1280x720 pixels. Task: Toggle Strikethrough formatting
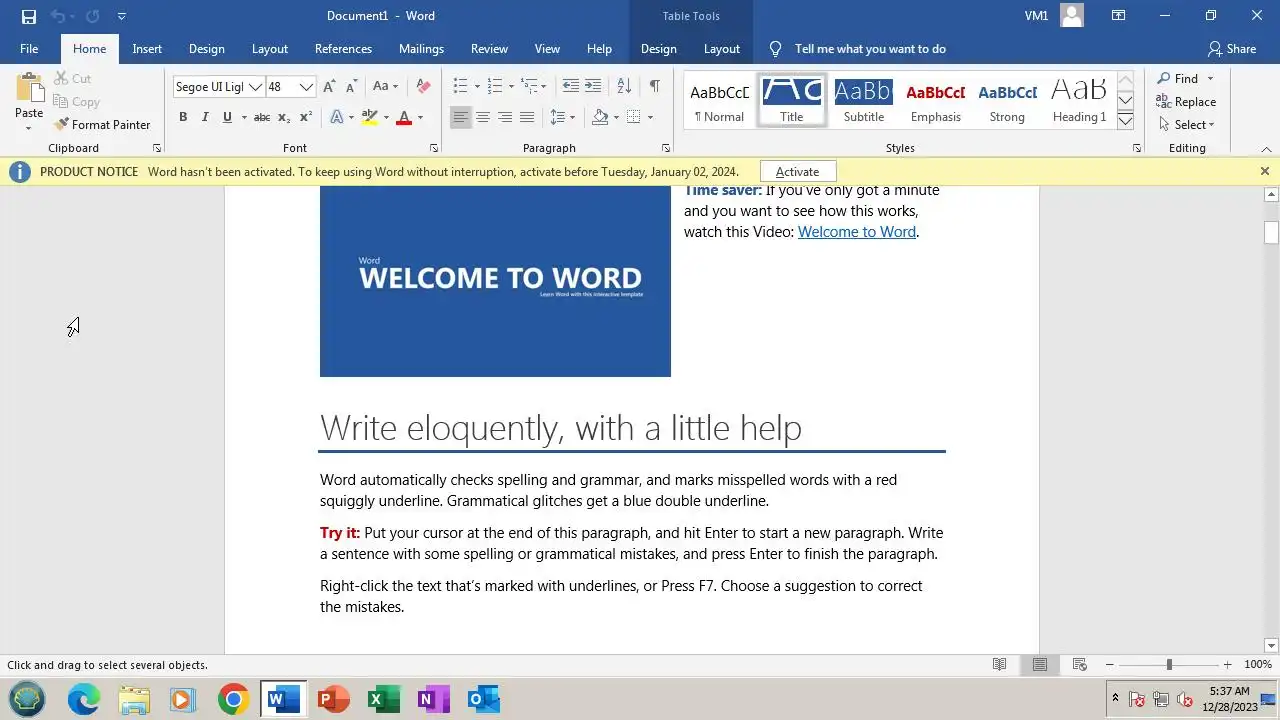(261, 117)
